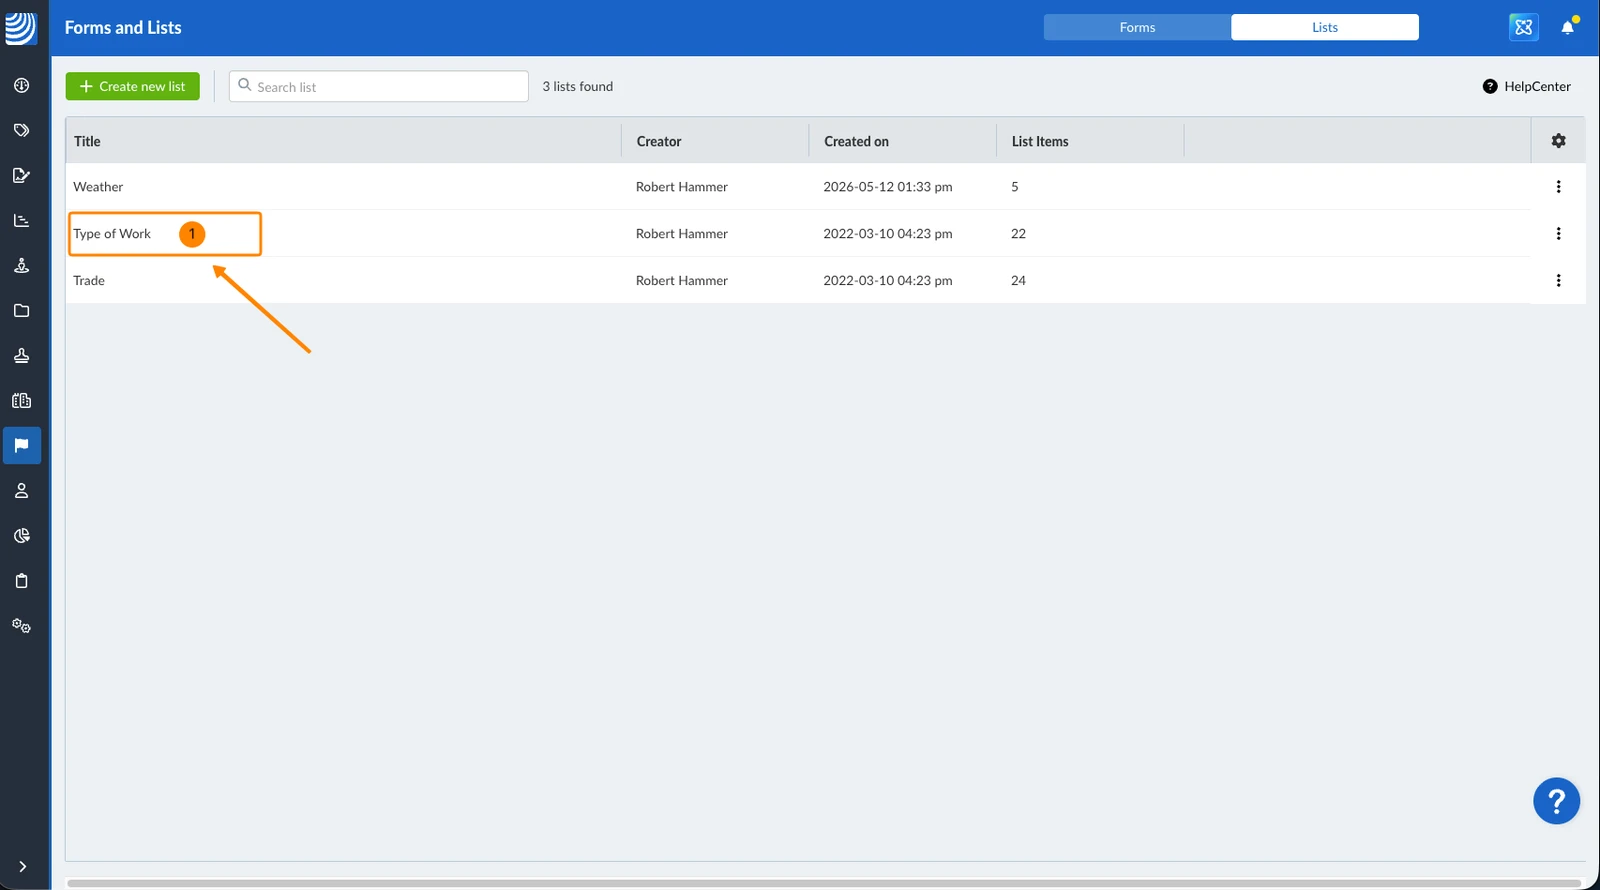Click list item count 24
The image size is (1600, 890).
[x=1018, y=281]
